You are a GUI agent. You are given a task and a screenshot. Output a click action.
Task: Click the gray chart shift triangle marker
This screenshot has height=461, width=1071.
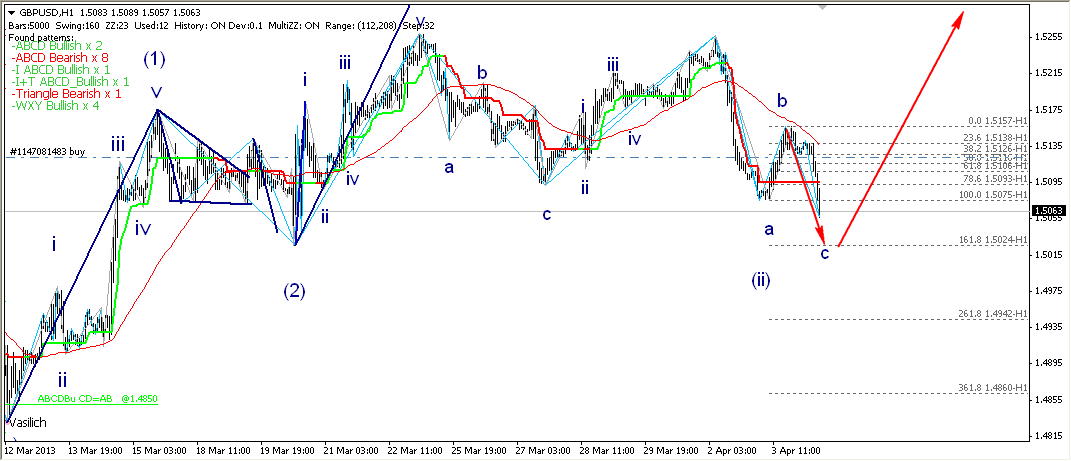821,7
